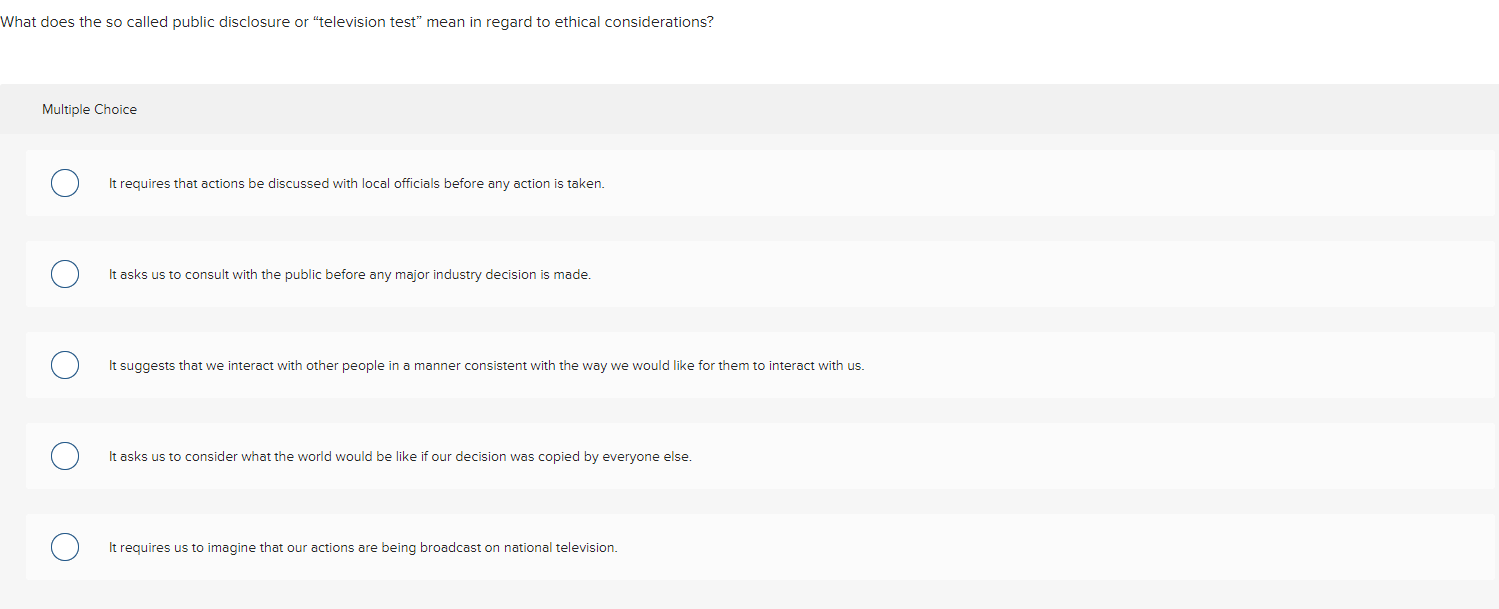1499x609 pixels.
Task: Click the answer describing how we interact with others
Action: pyautogui.click(x=485, y=364)
